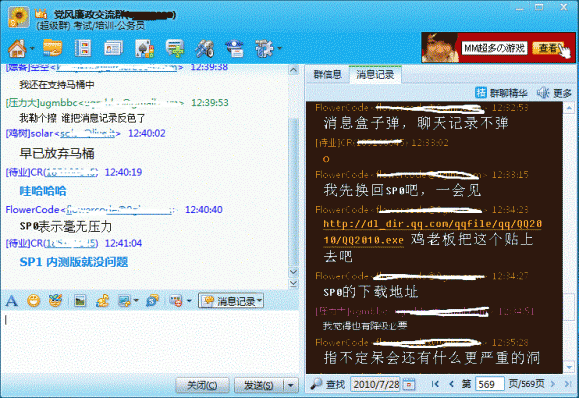
Task: Click the chat area scrollbar thumb
Action: pos(294,192)
